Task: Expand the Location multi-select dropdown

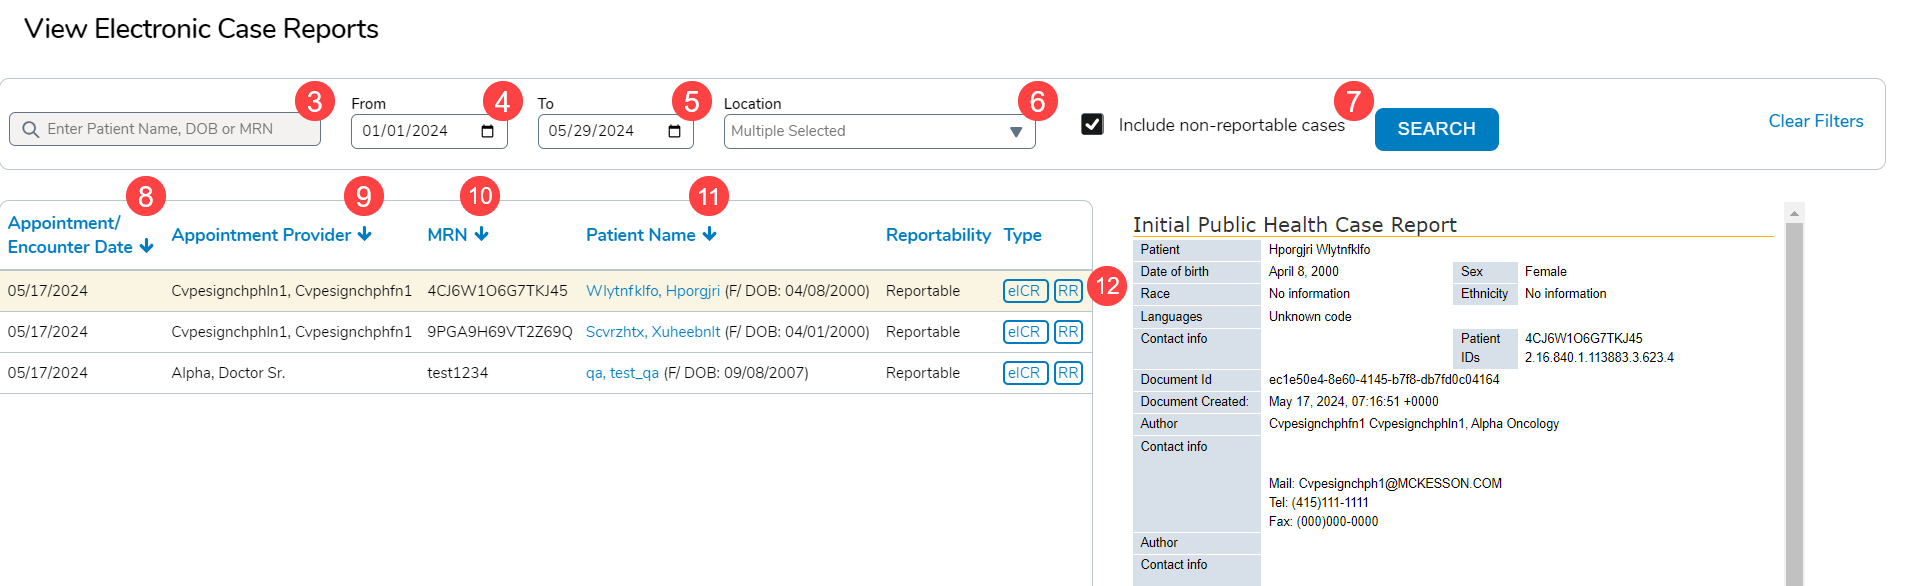Action: [x=1015, y=132]
